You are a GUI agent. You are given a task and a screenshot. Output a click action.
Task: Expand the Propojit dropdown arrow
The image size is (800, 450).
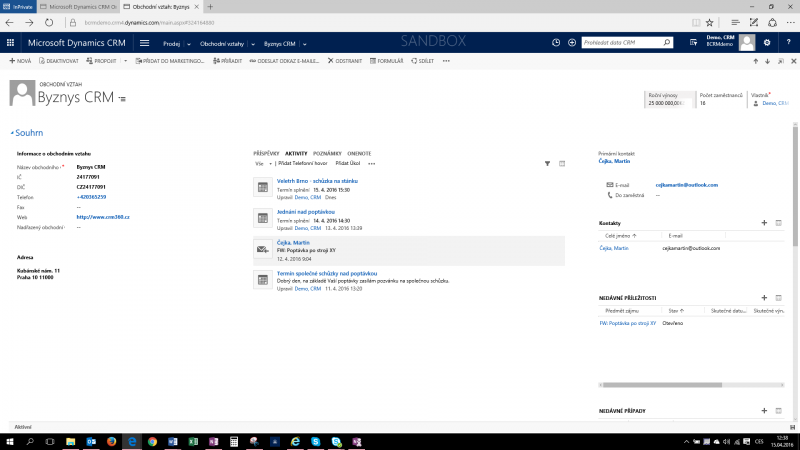(126, 61)
